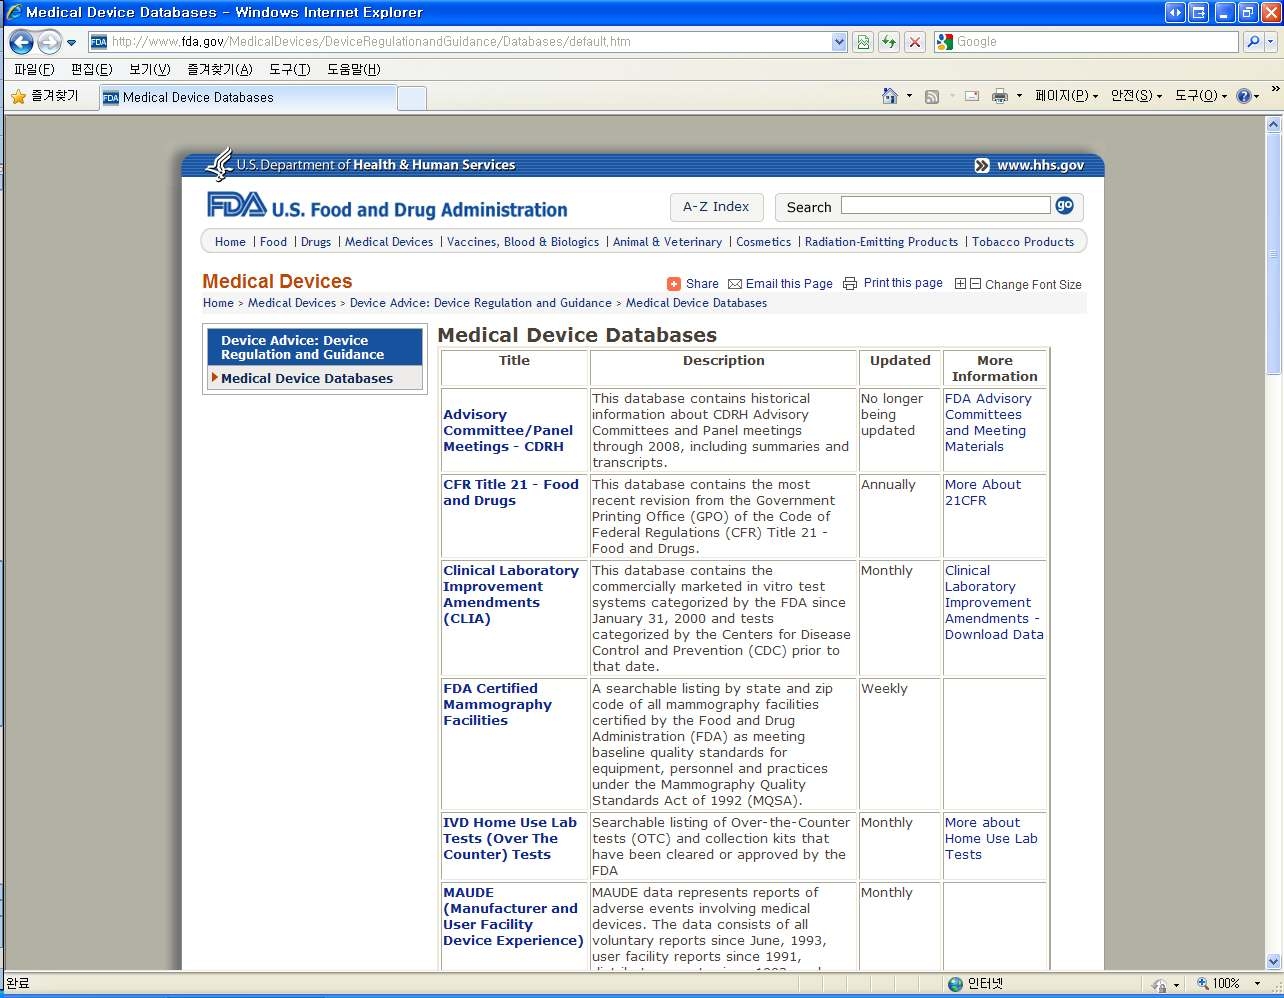Open the Drugs navigation link

[x=316, y=242]
